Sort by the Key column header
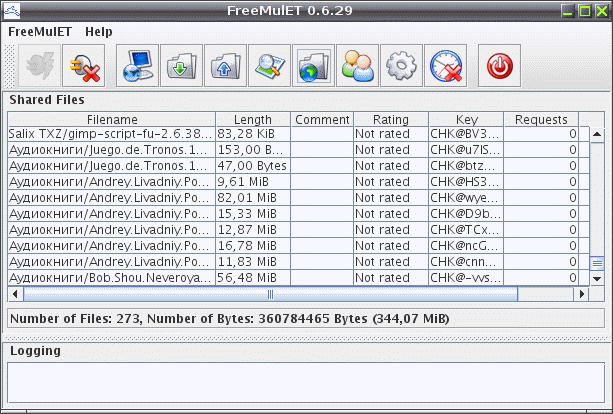 click(x=466, y=119)
